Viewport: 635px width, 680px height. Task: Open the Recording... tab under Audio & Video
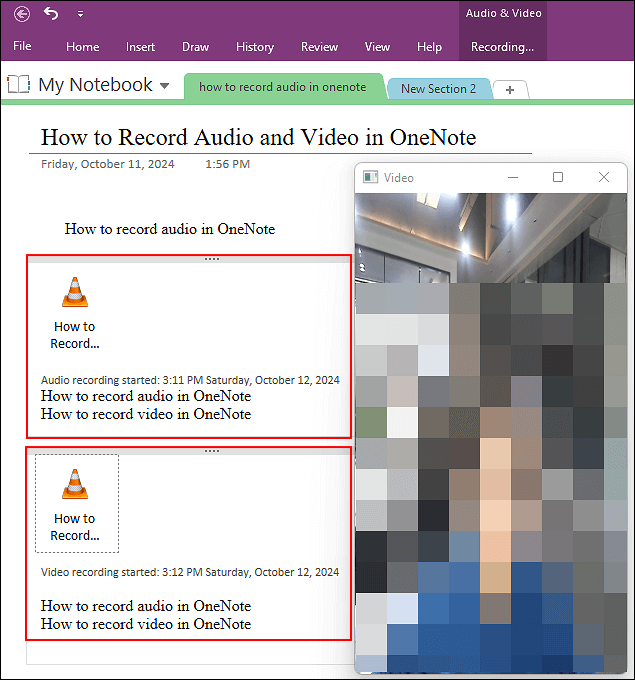tap(502, 46)
